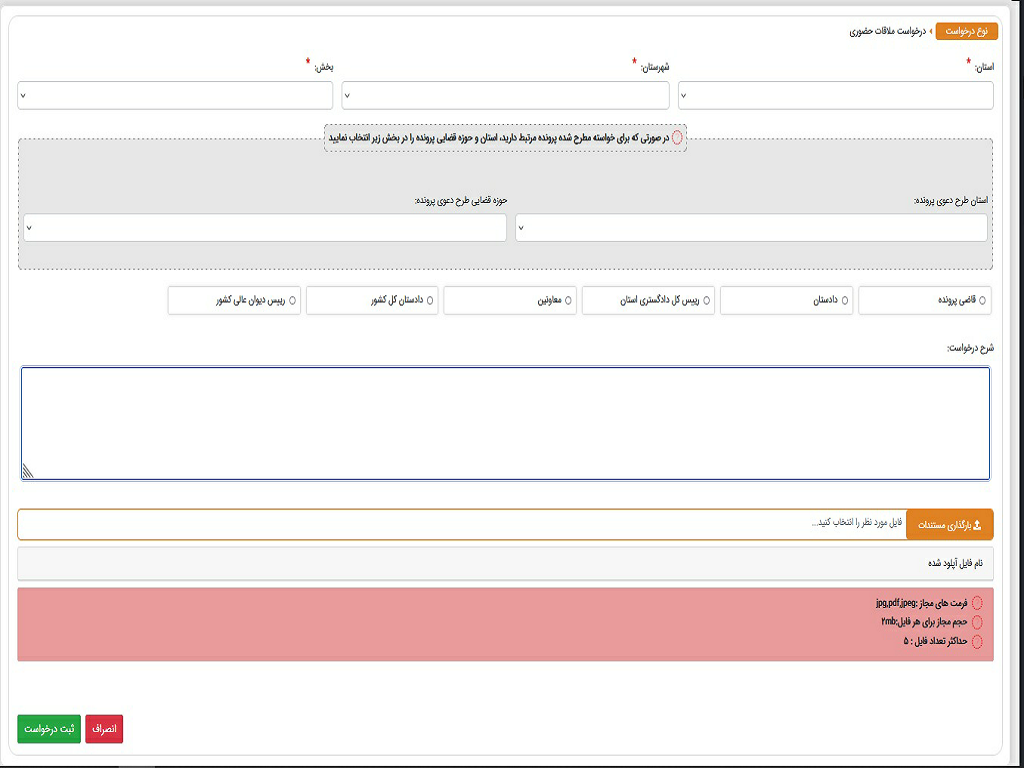Select the دادستان radio option
The image size is (1024, 768).
pos(845,300)
